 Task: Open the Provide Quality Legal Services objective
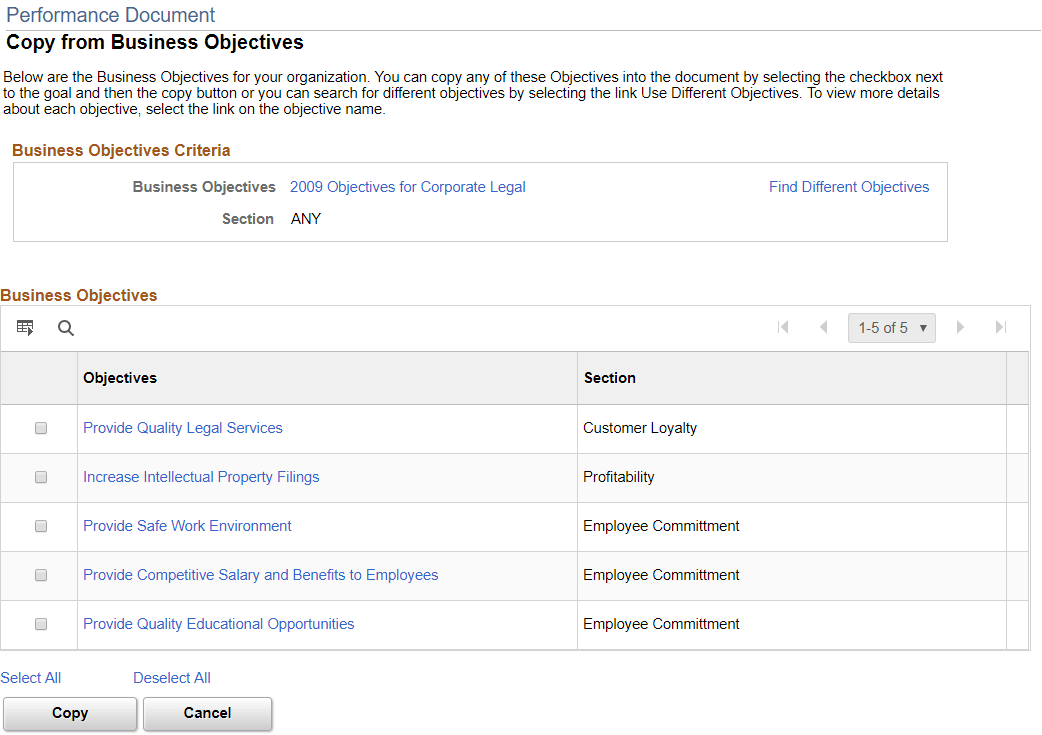183,428
